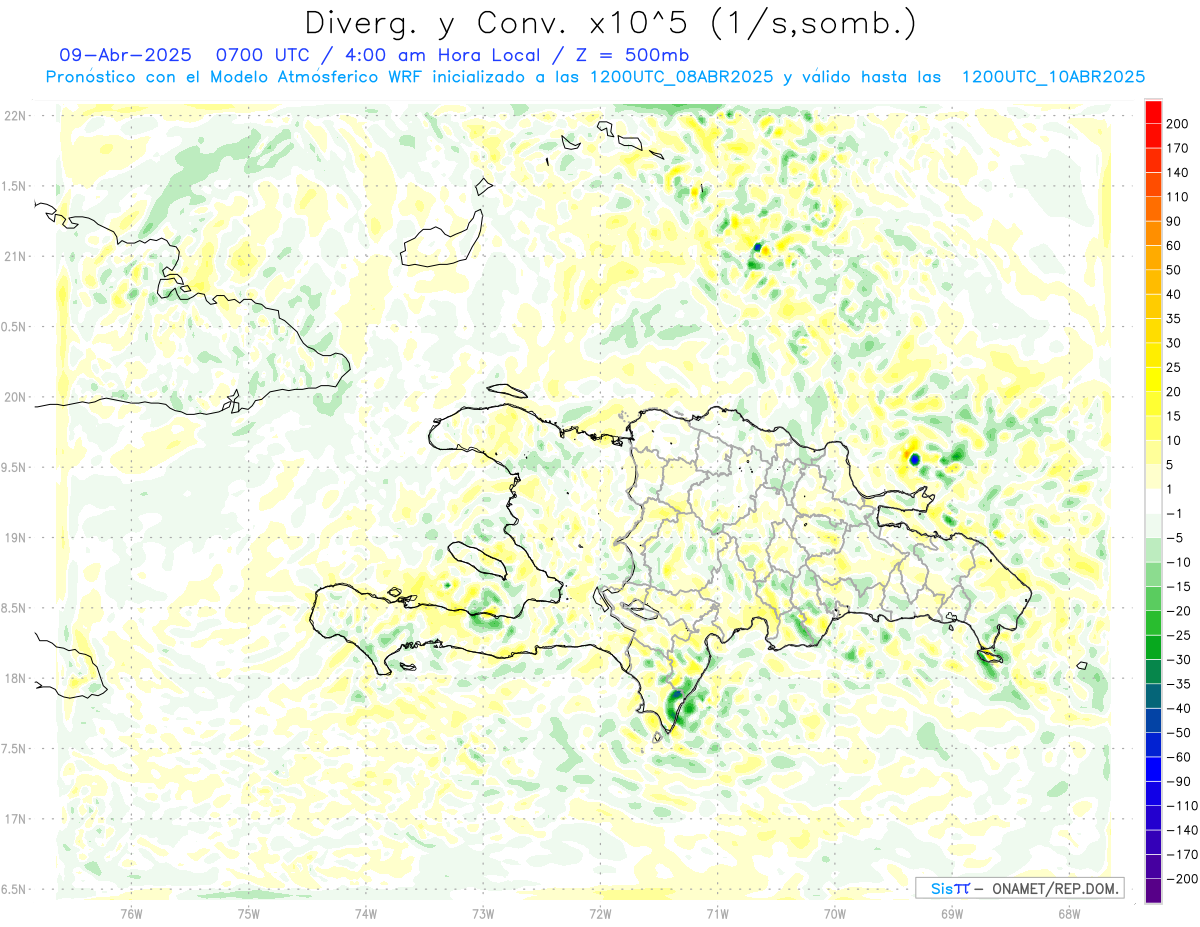Click the '110' positive colorbar value
Viewport: 1200px width, 927px height.
1178,197
